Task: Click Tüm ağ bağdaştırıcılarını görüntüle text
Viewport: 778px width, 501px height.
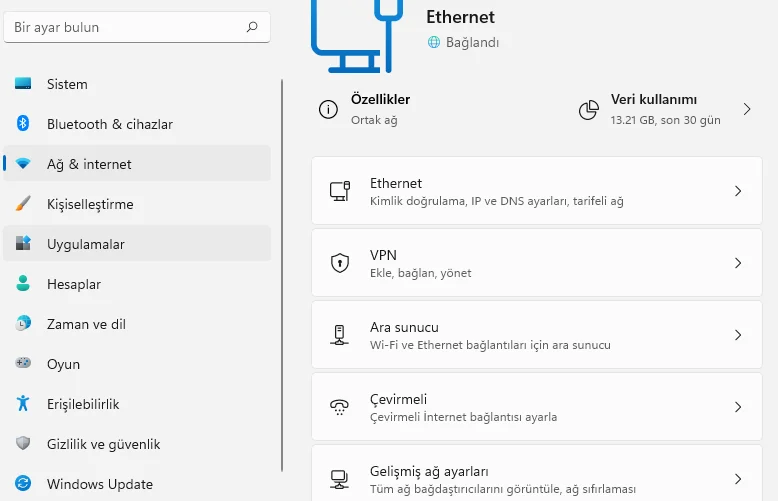Action: (503, 489)
